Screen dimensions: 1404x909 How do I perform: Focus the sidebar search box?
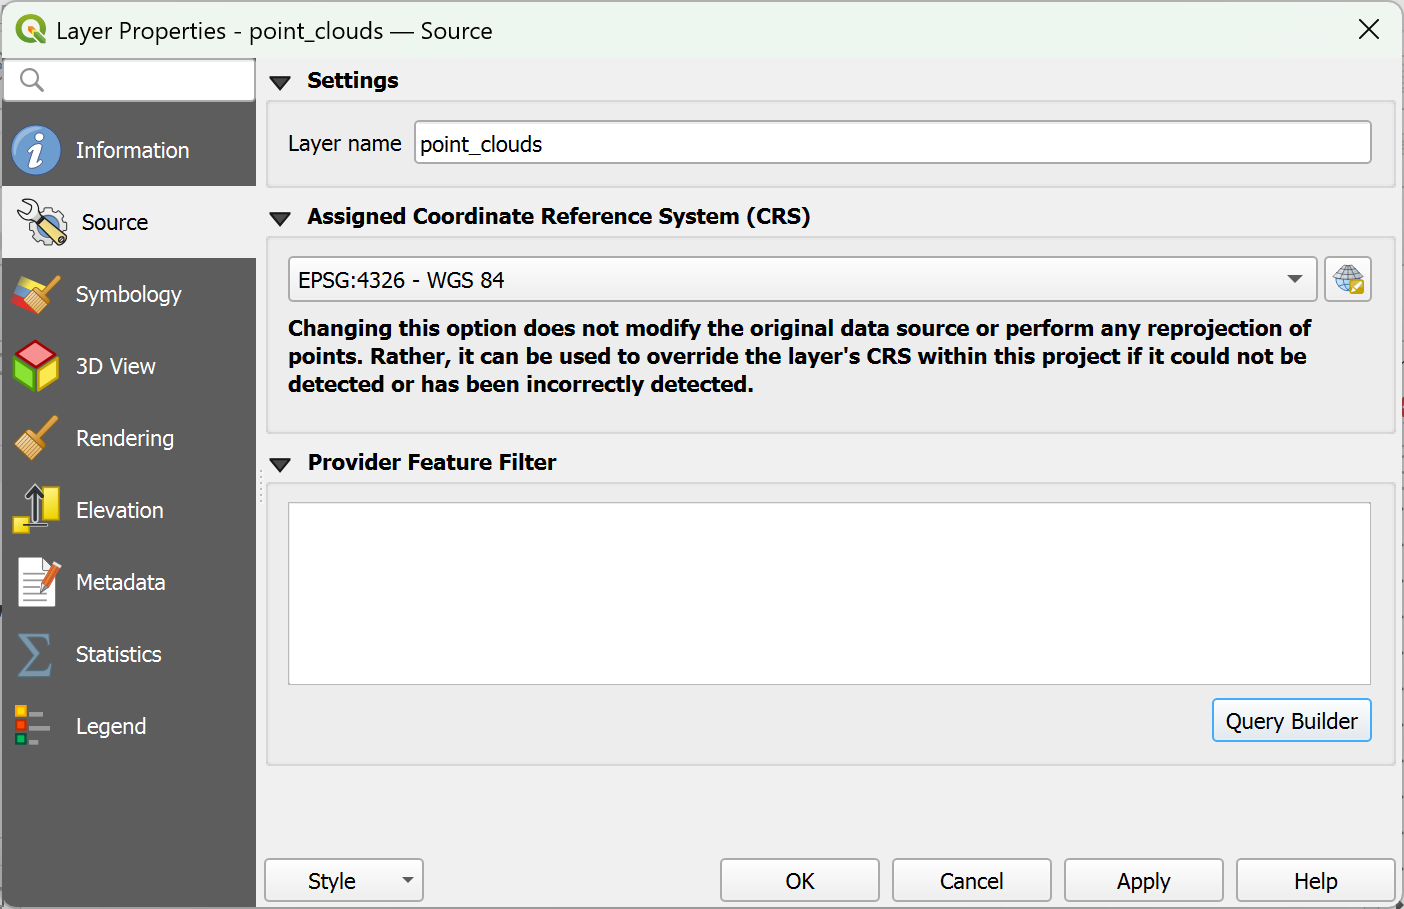(129, 80)
